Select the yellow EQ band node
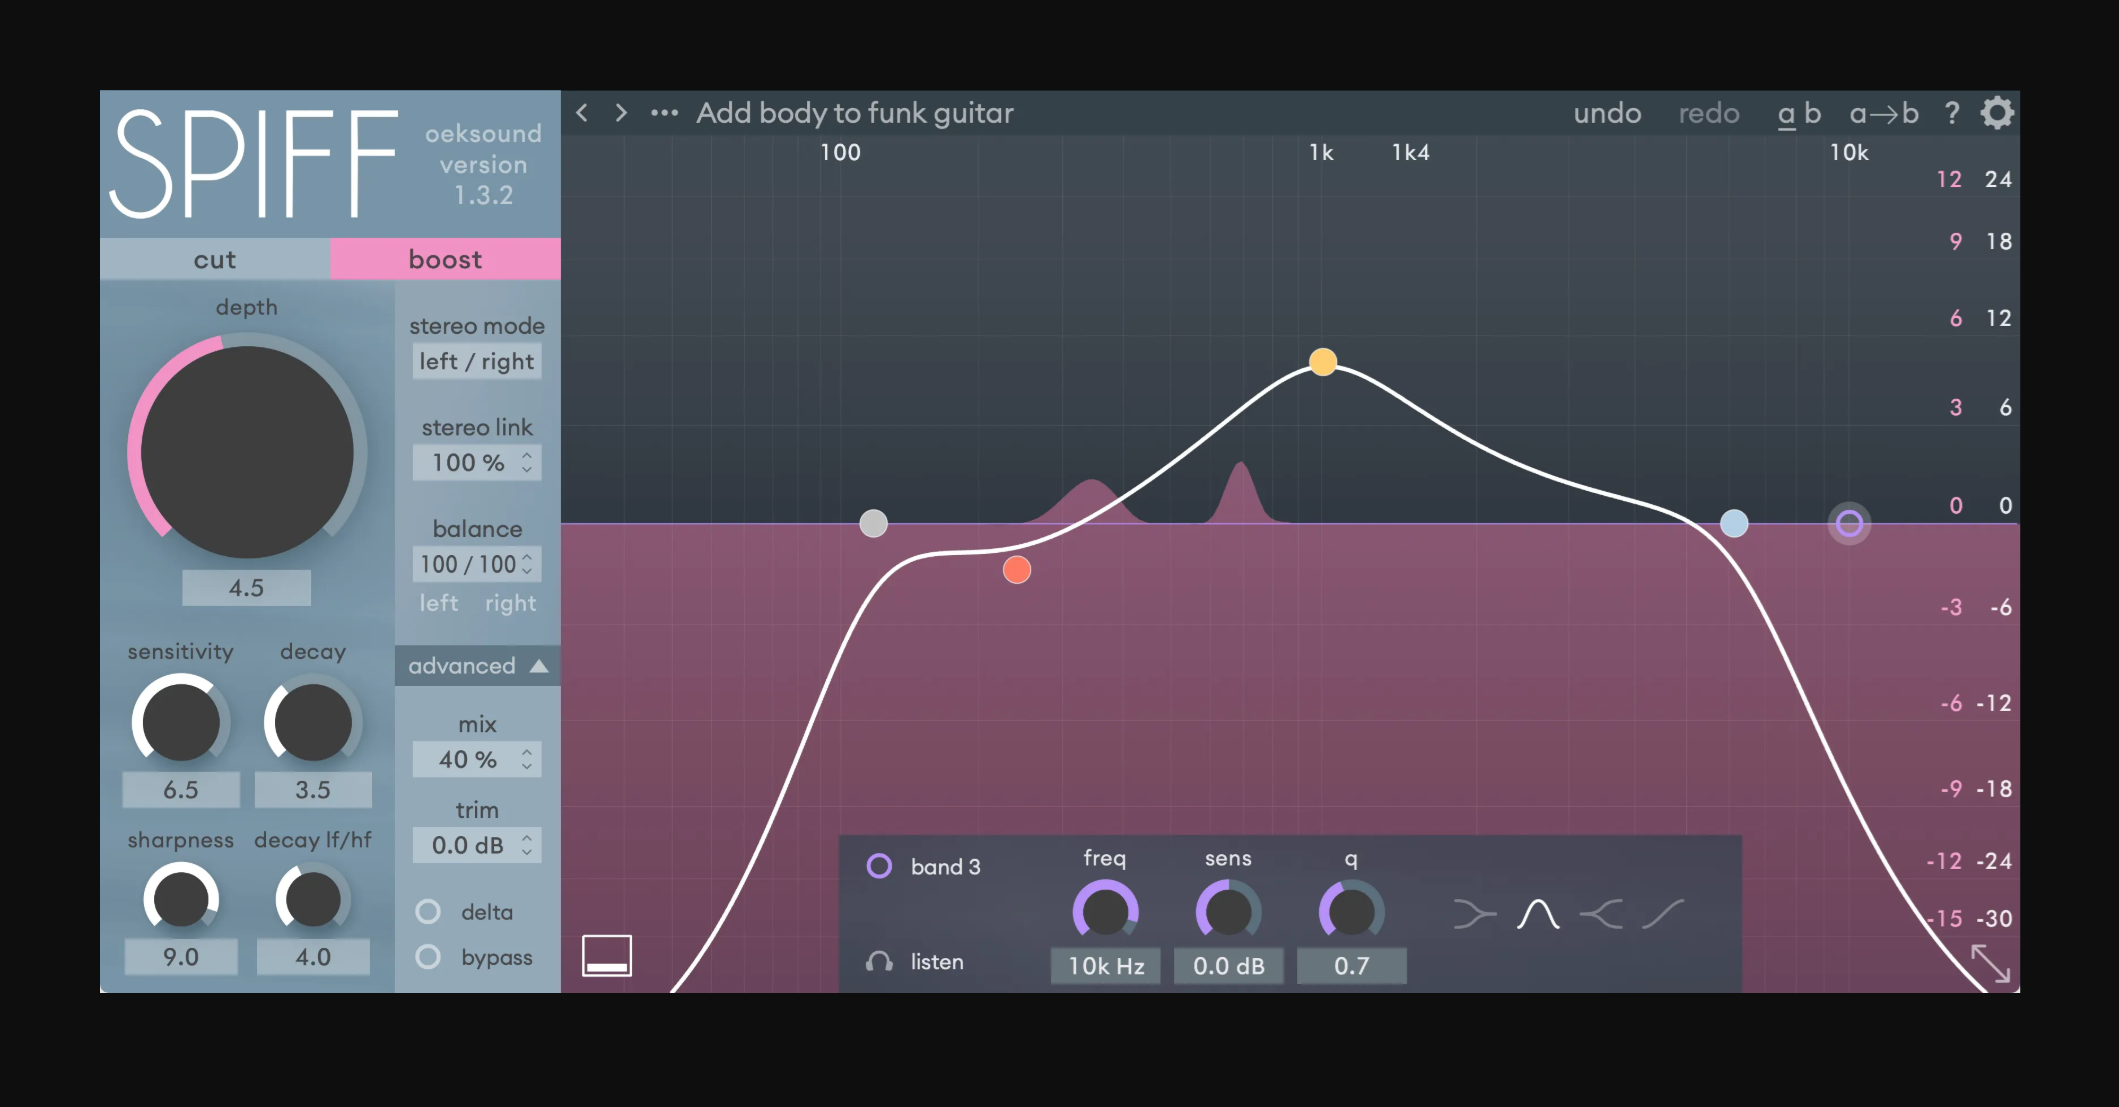Image resolution: width=2119 pixels, height=1107 pixels. [x=1323, y=362]
